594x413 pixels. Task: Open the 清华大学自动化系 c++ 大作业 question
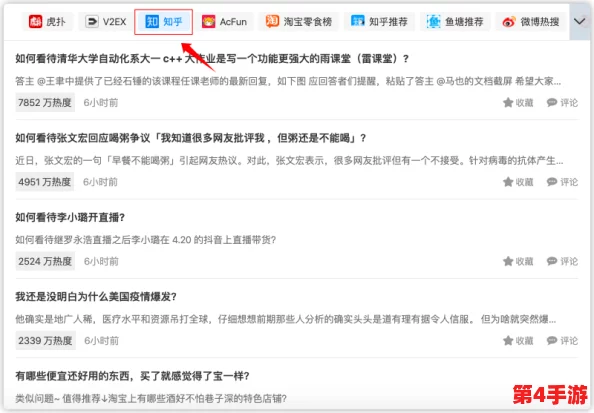(212, 59)
